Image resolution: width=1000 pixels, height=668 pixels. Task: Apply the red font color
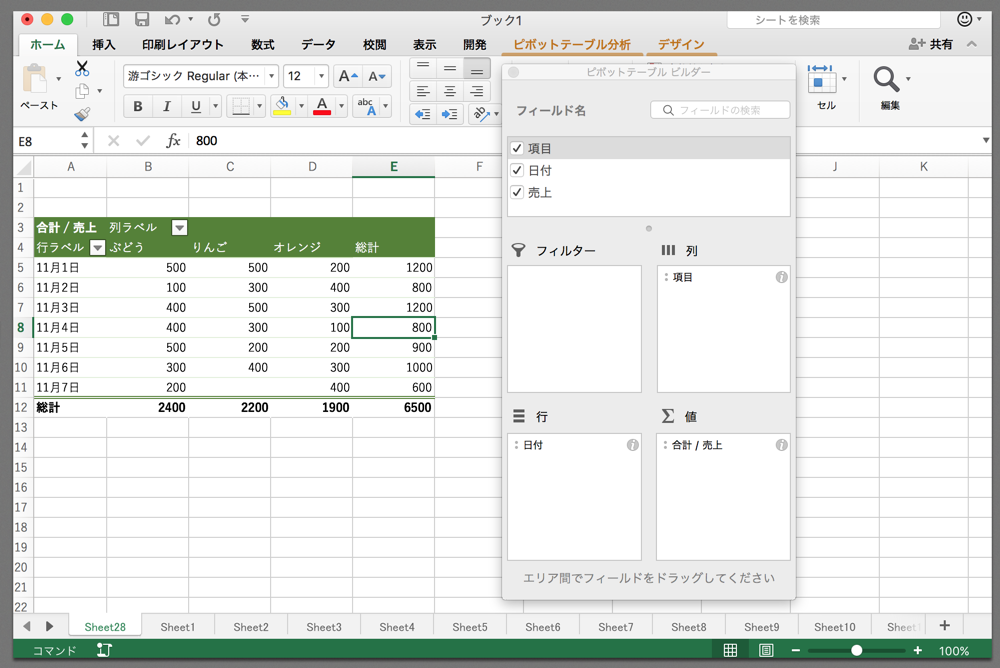pyautogui.click(x=322, y=106)
